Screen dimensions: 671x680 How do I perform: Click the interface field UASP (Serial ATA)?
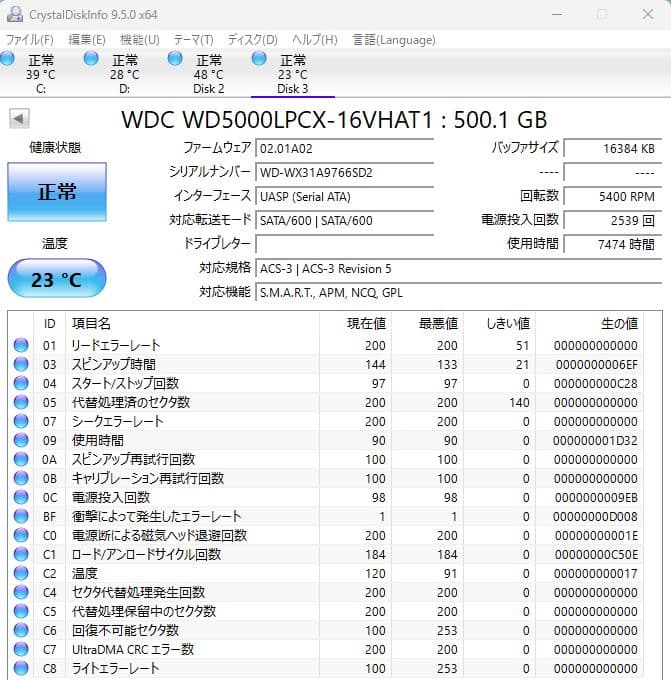345,196
